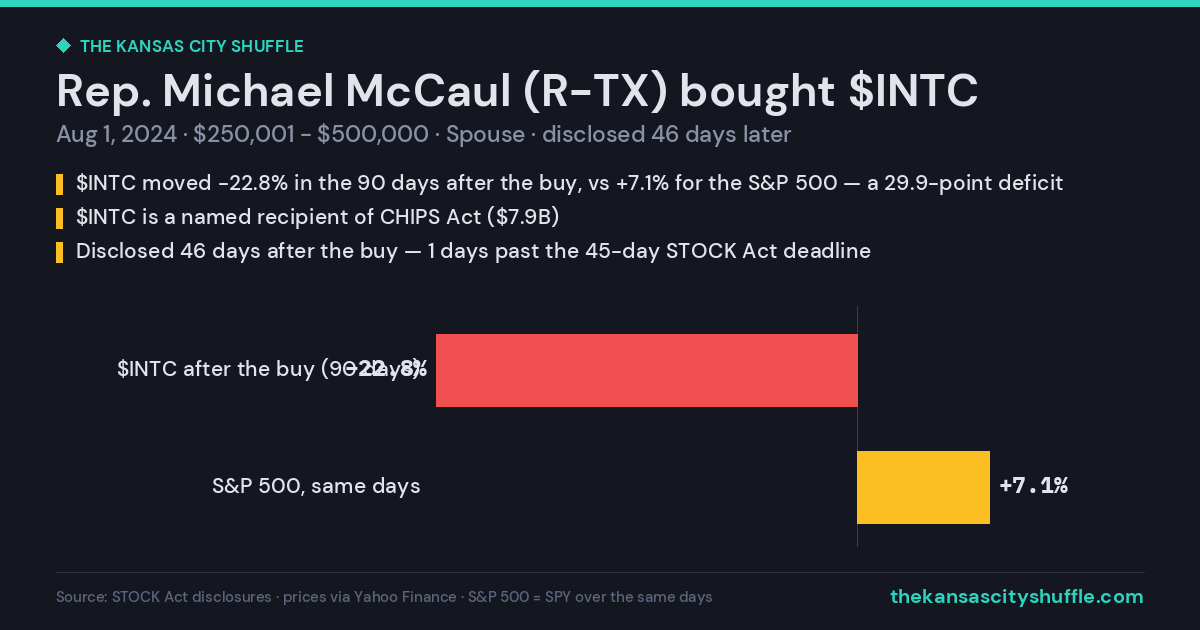
Task: Click the $INTC after the buy label
Action: pyautogui.click(x=272, y=369)
